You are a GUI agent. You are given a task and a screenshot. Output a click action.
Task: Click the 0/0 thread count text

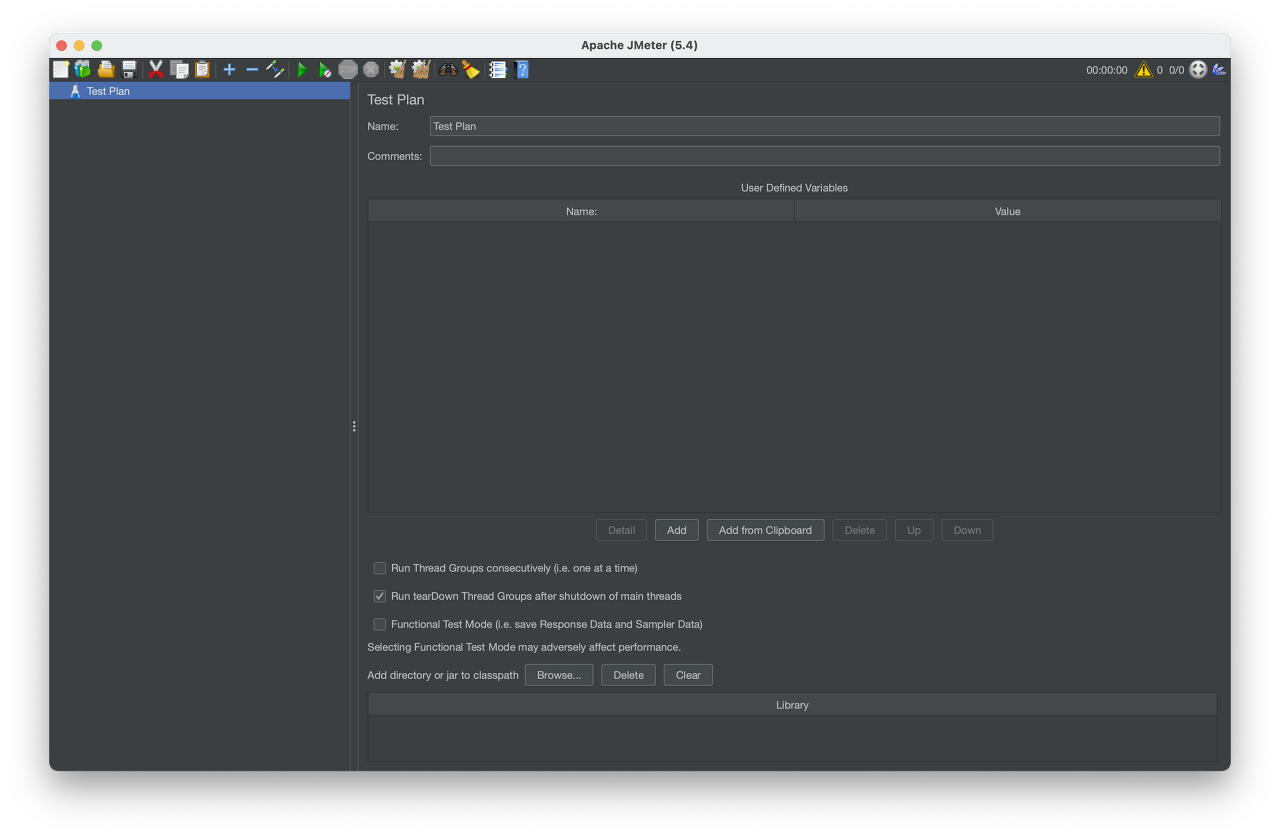pyautogui.click(x=1176, y=70)
